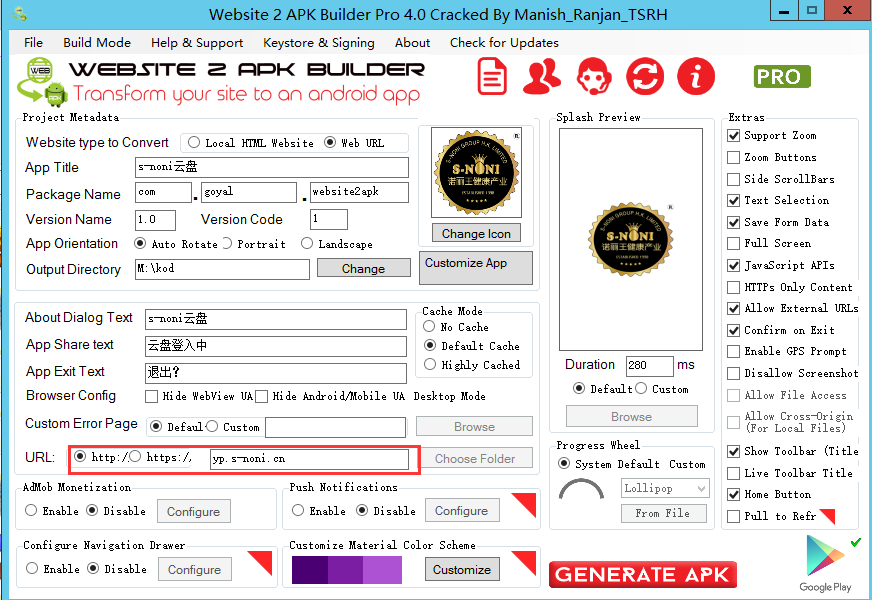Select Local HTML Website option

pos(194,142)
